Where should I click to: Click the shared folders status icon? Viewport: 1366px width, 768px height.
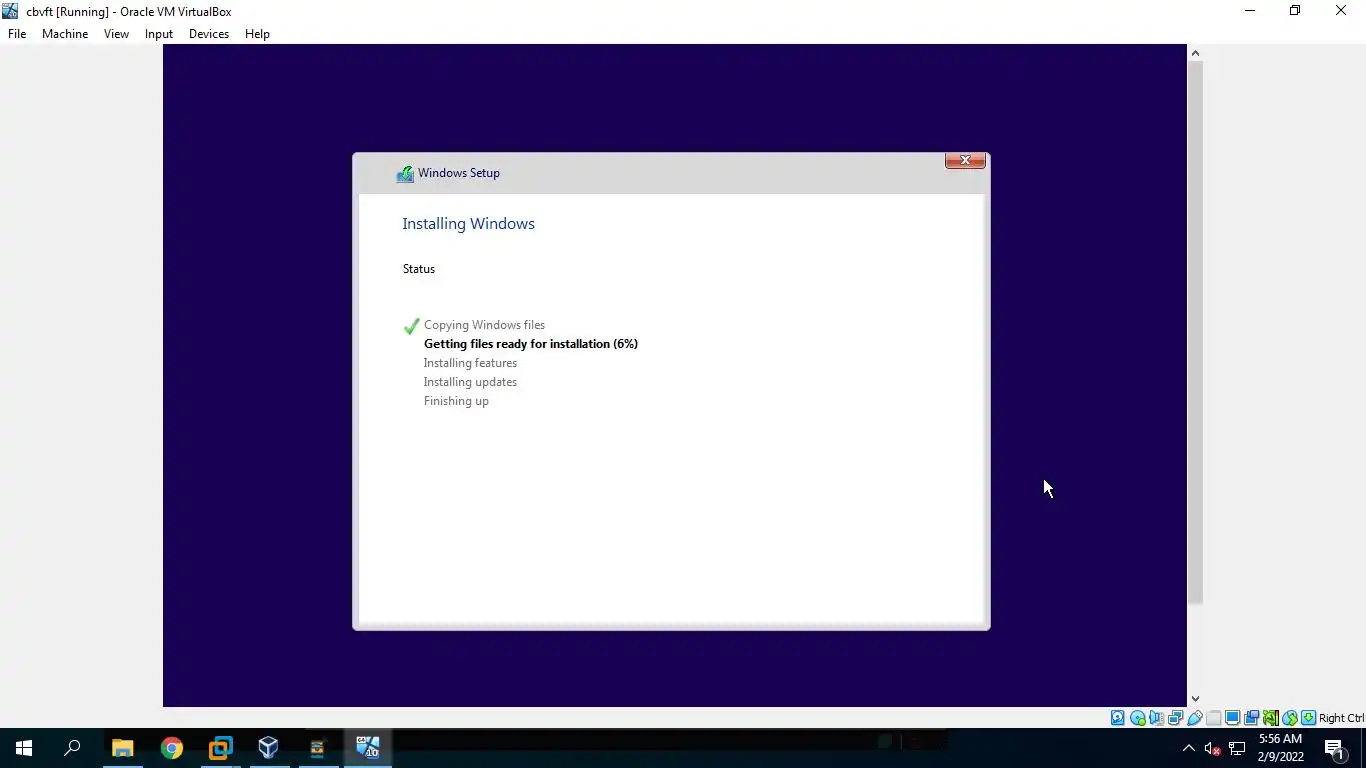(1213, 718)
